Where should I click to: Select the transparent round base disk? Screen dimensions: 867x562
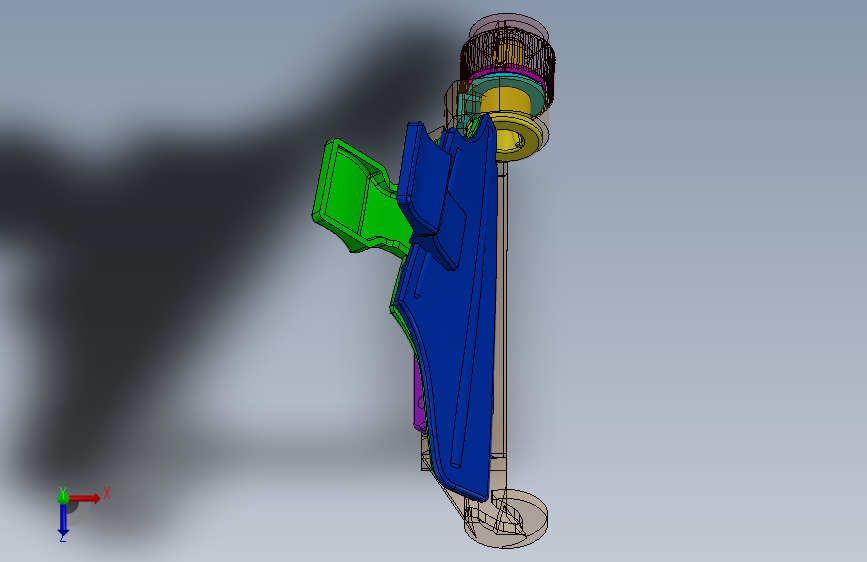(506, 518)
